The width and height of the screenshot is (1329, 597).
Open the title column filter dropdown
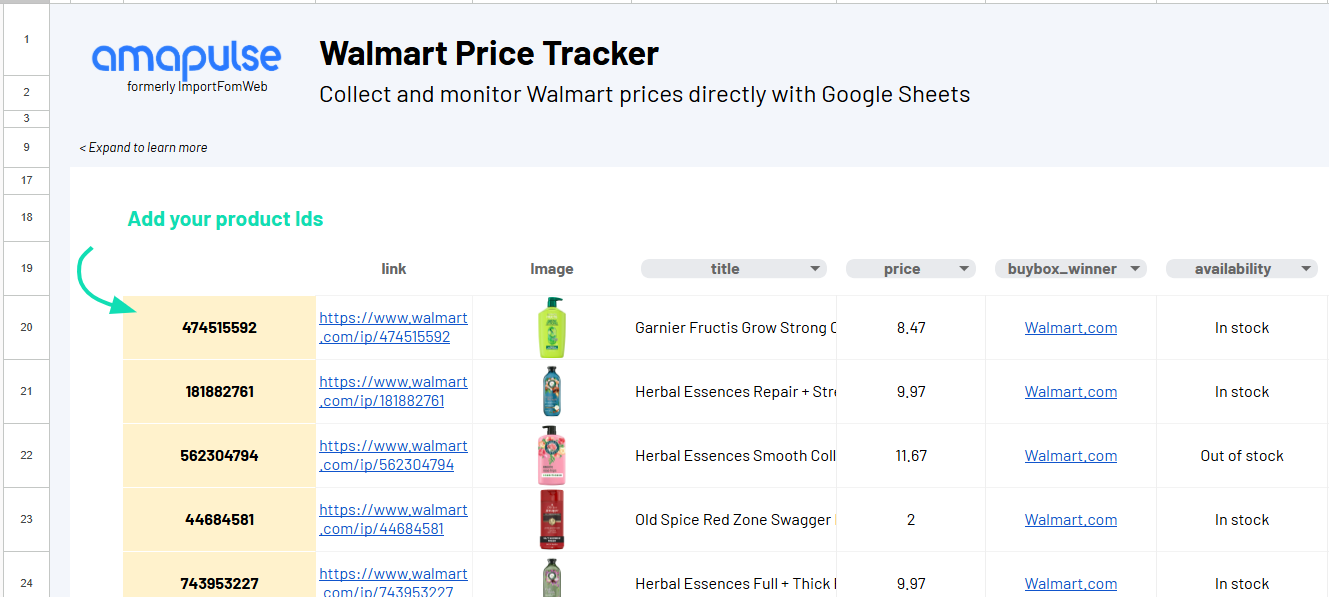817,269
